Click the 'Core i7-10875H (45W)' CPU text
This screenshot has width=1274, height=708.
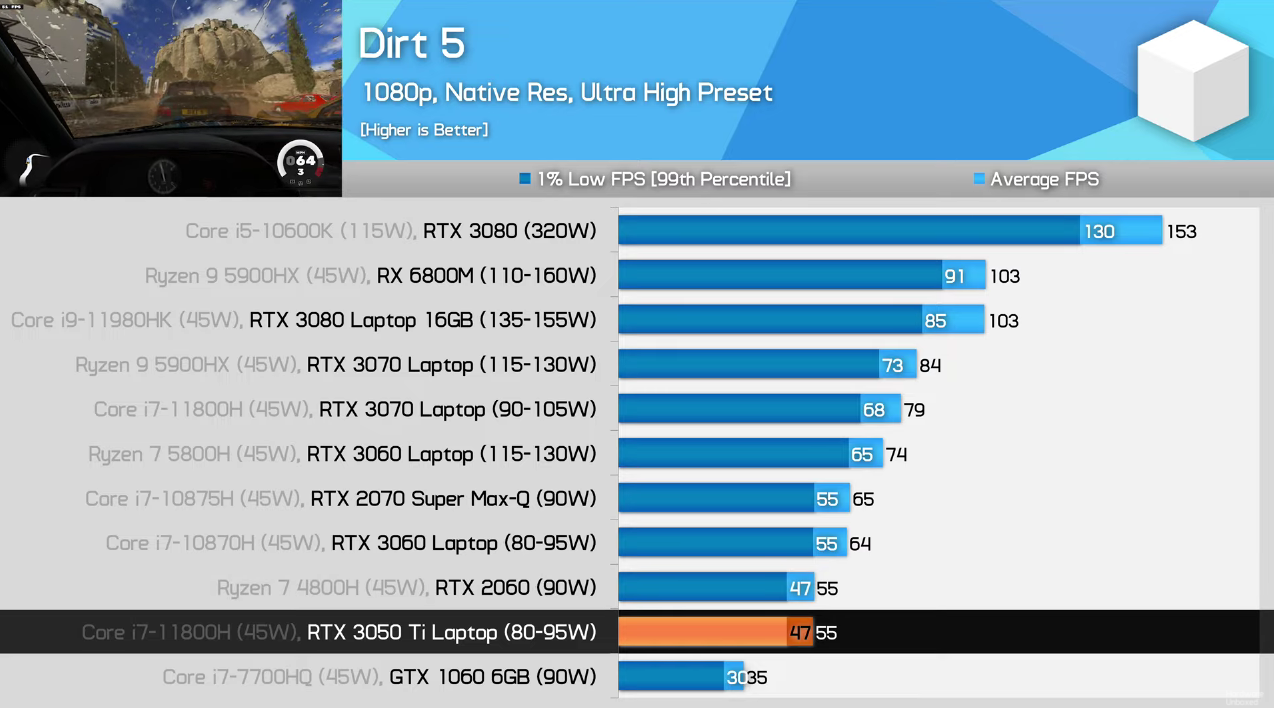click(195, 498)
